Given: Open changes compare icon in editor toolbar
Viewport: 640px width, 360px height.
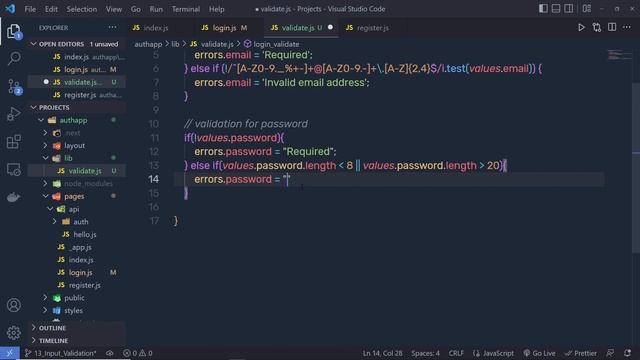Looking at the screenshot, I should tap(597, 28).
